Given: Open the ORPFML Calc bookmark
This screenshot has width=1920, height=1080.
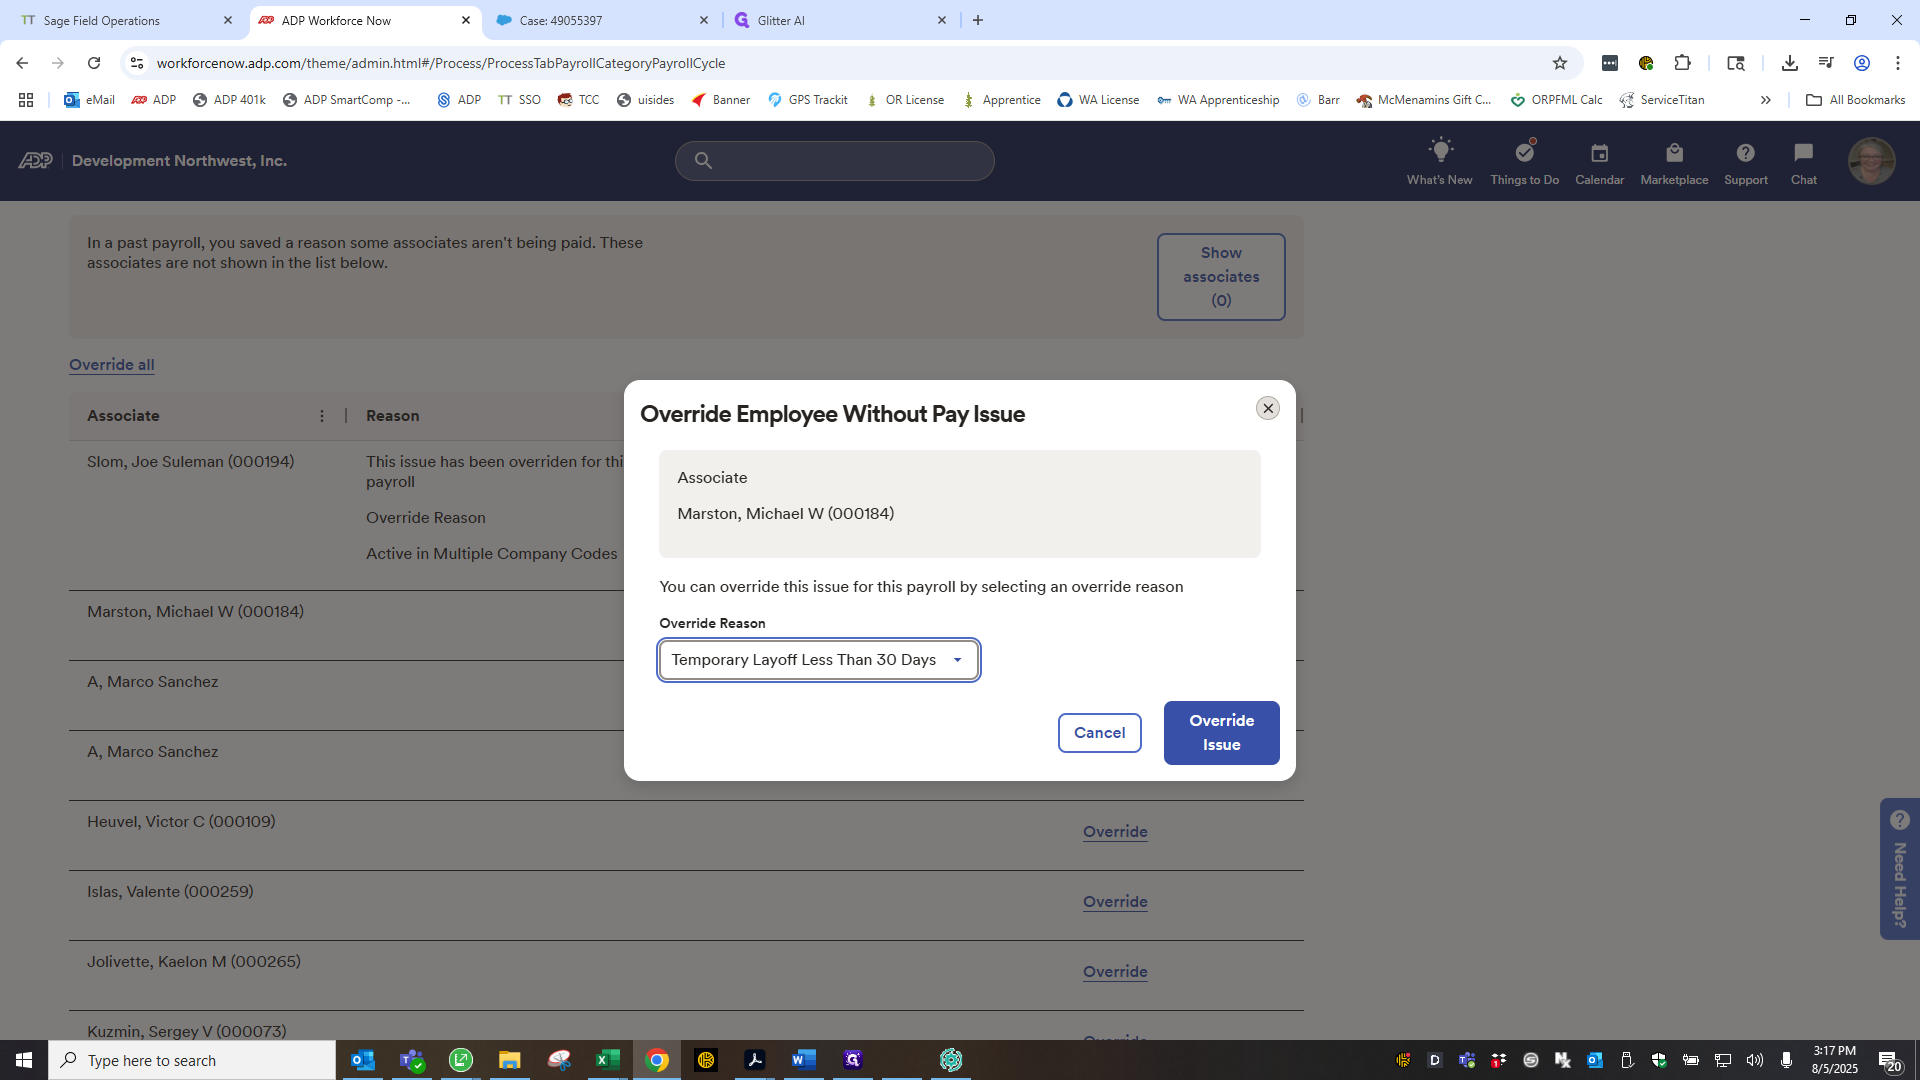Looking at the screenshot, I should click(1557, 100).
